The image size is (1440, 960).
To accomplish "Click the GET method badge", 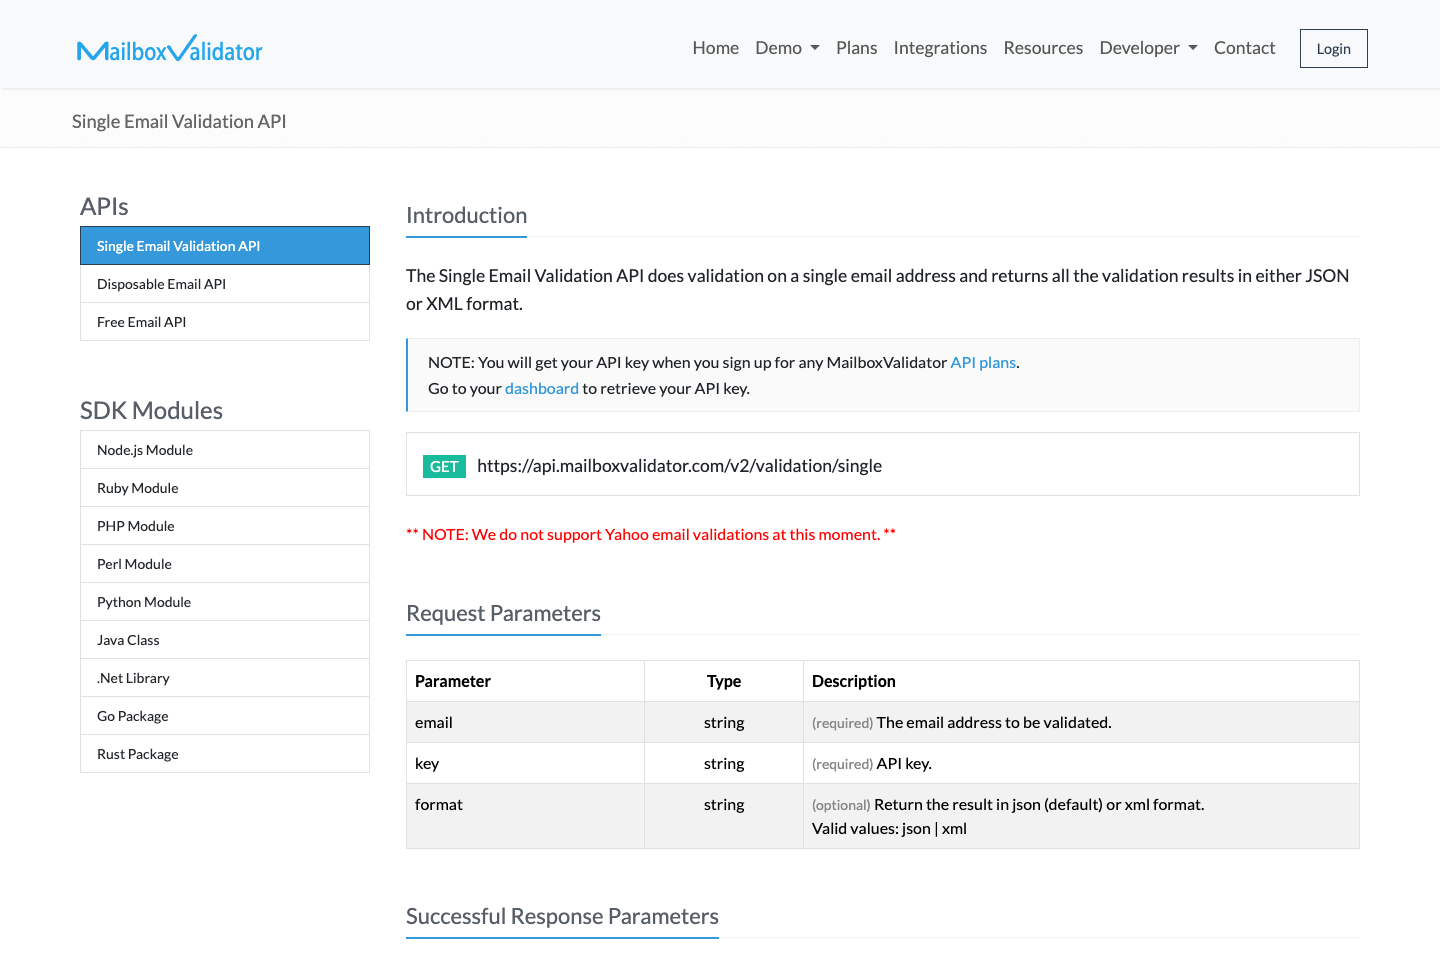I will [x=444, y=466].
